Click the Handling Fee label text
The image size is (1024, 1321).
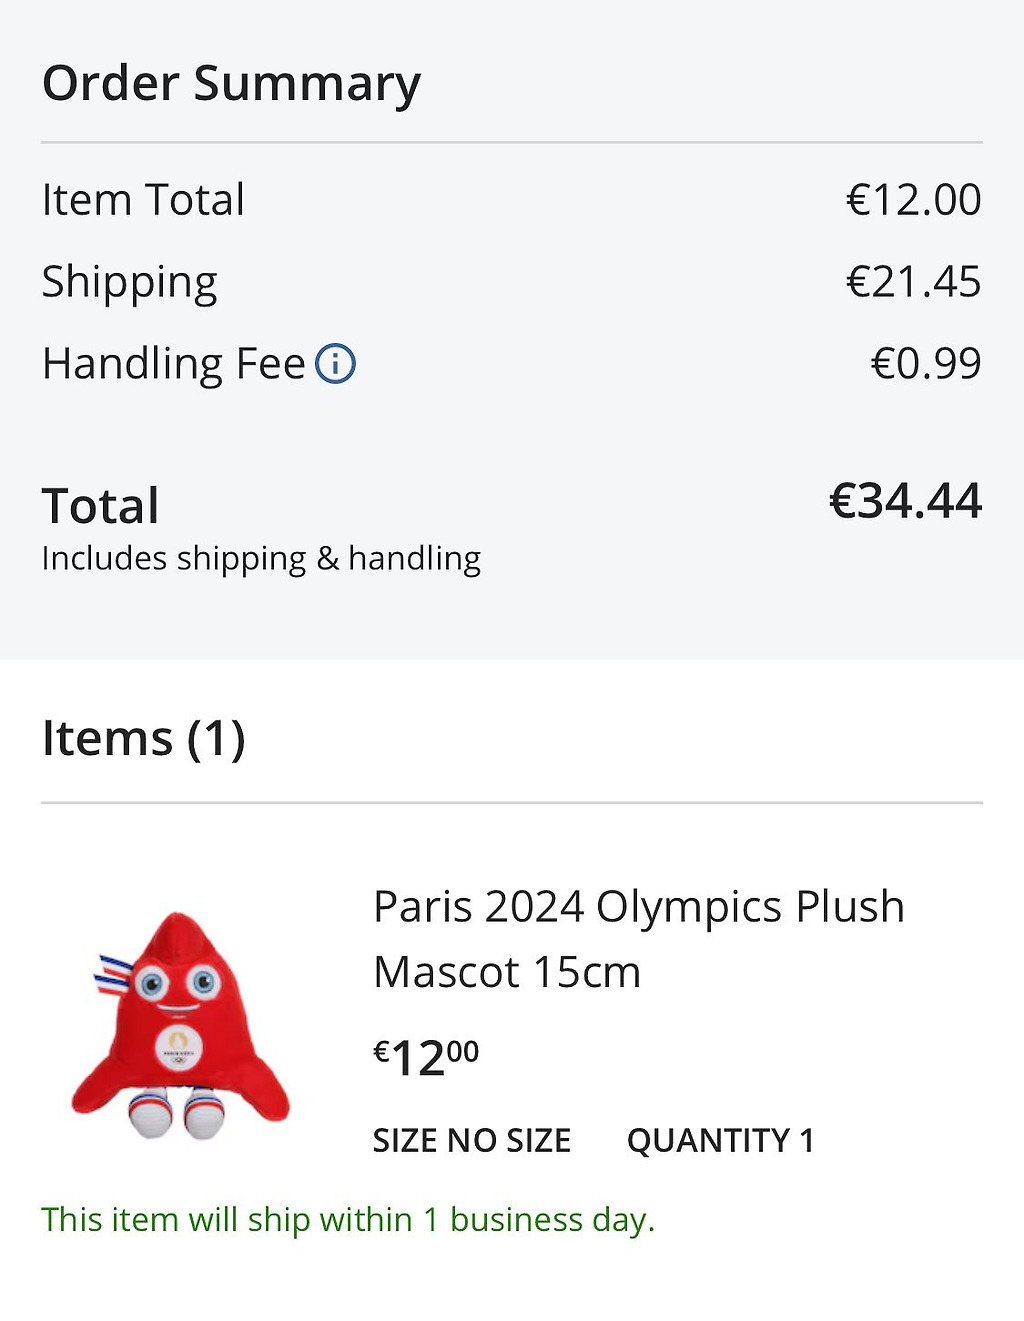click(173, 364)
